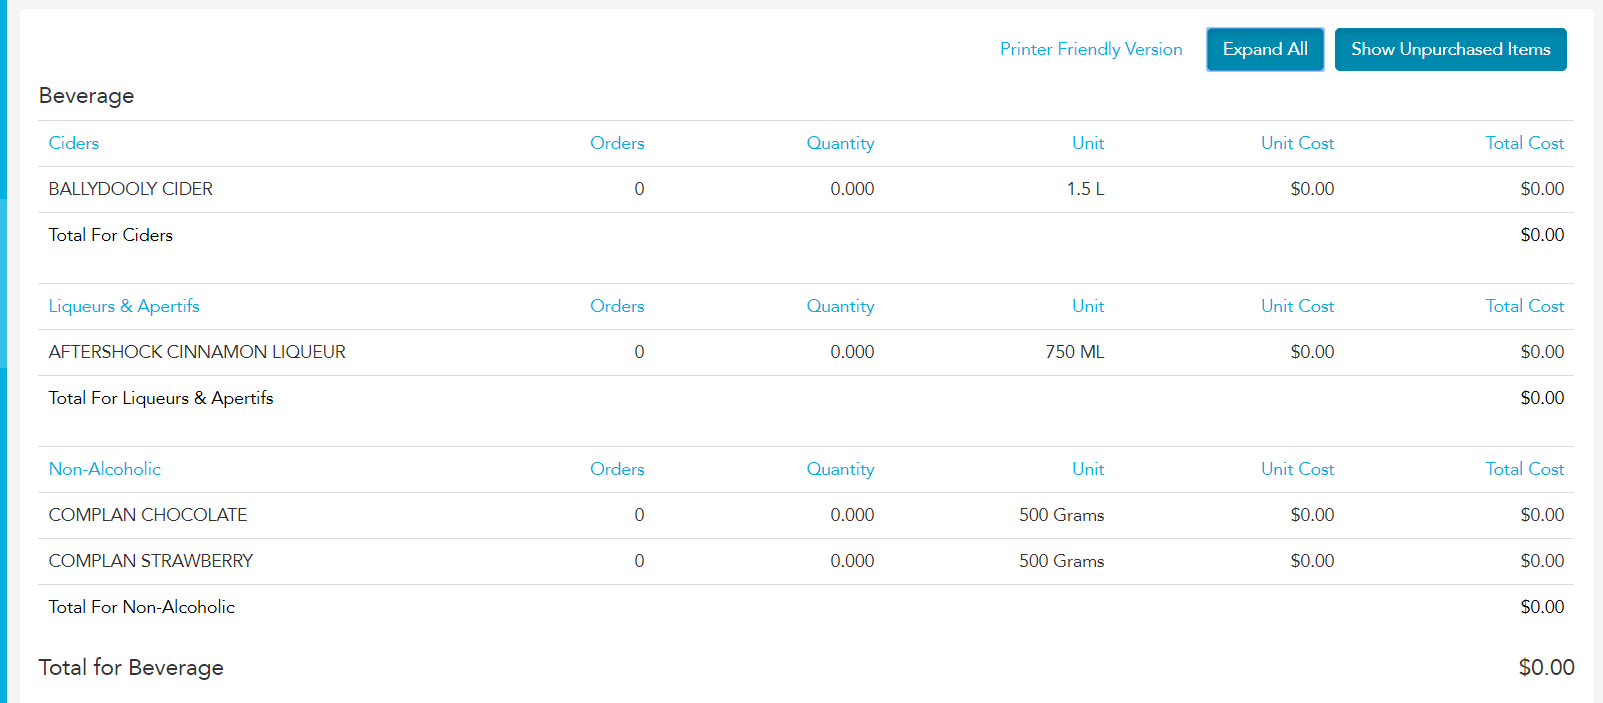Click BALLYDOOLY CIDER quantity 0.000
Viewport: 1603px width, 703px height.
coord(852,189)
